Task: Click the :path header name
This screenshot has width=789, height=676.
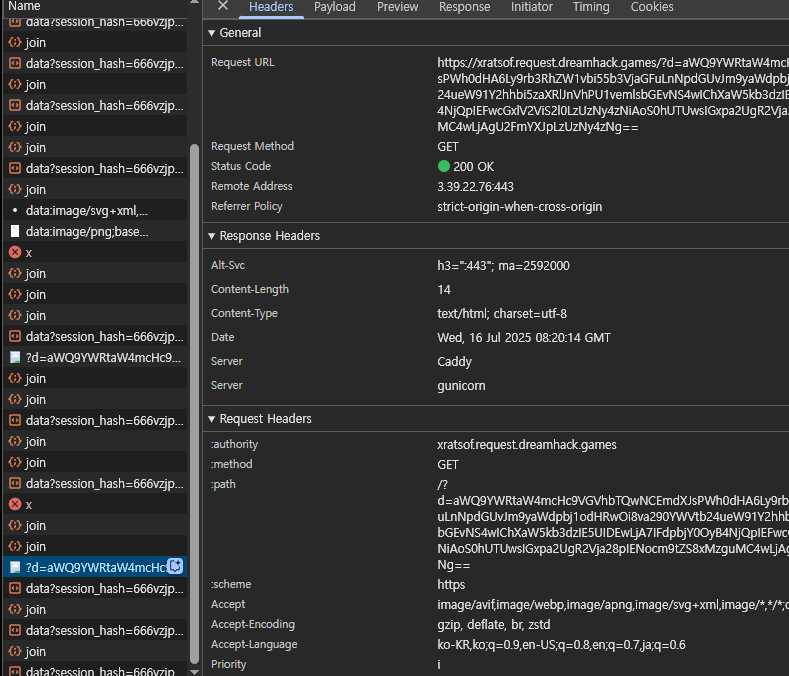Action: pyautogui.click(x=223, y=485)
